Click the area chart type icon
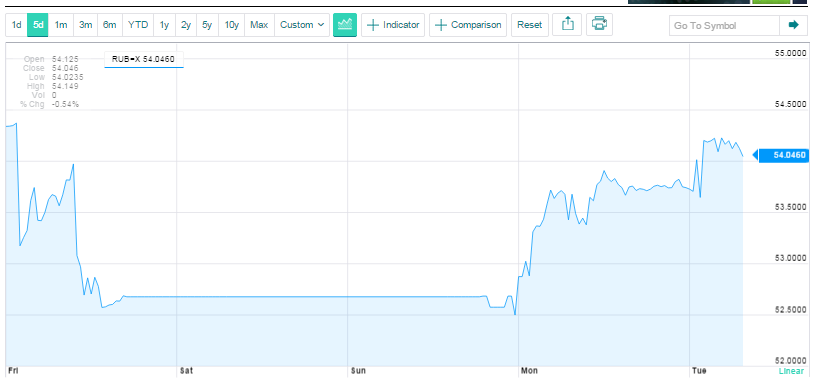Screen dimensions: 819x382 (345, 25)
